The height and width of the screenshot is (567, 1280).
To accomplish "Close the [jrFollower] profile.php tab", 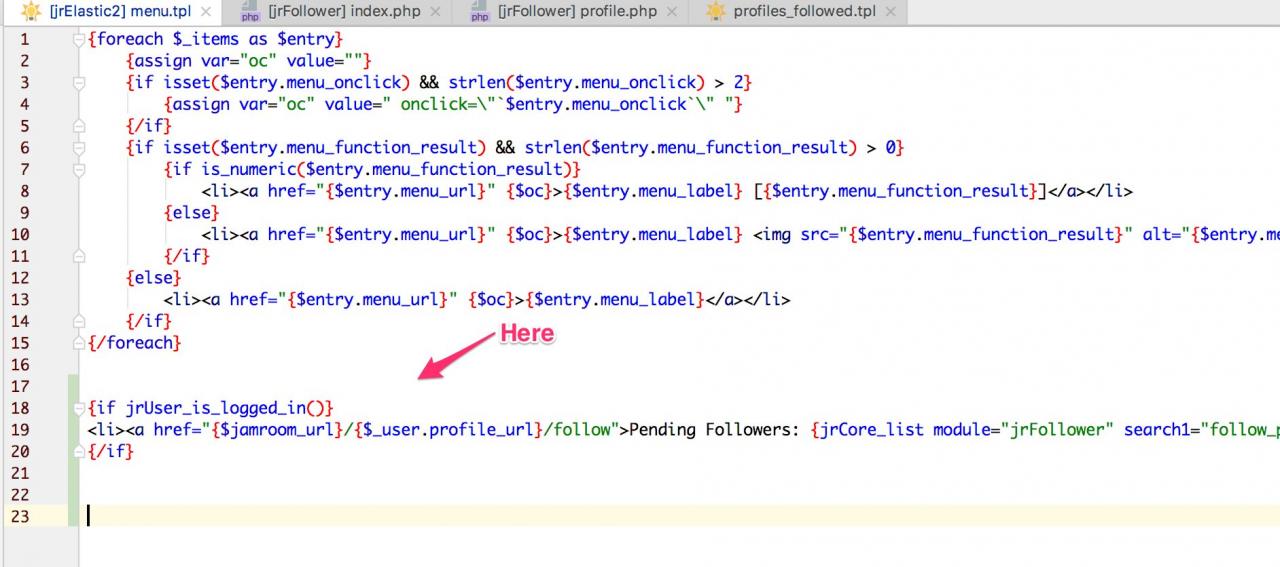I will (x=670, y=12).
